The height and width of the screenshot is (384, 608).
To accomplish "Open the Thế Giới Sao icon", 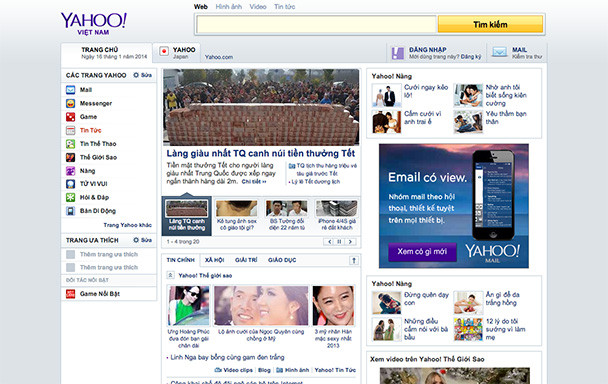I will pos(70,157).
